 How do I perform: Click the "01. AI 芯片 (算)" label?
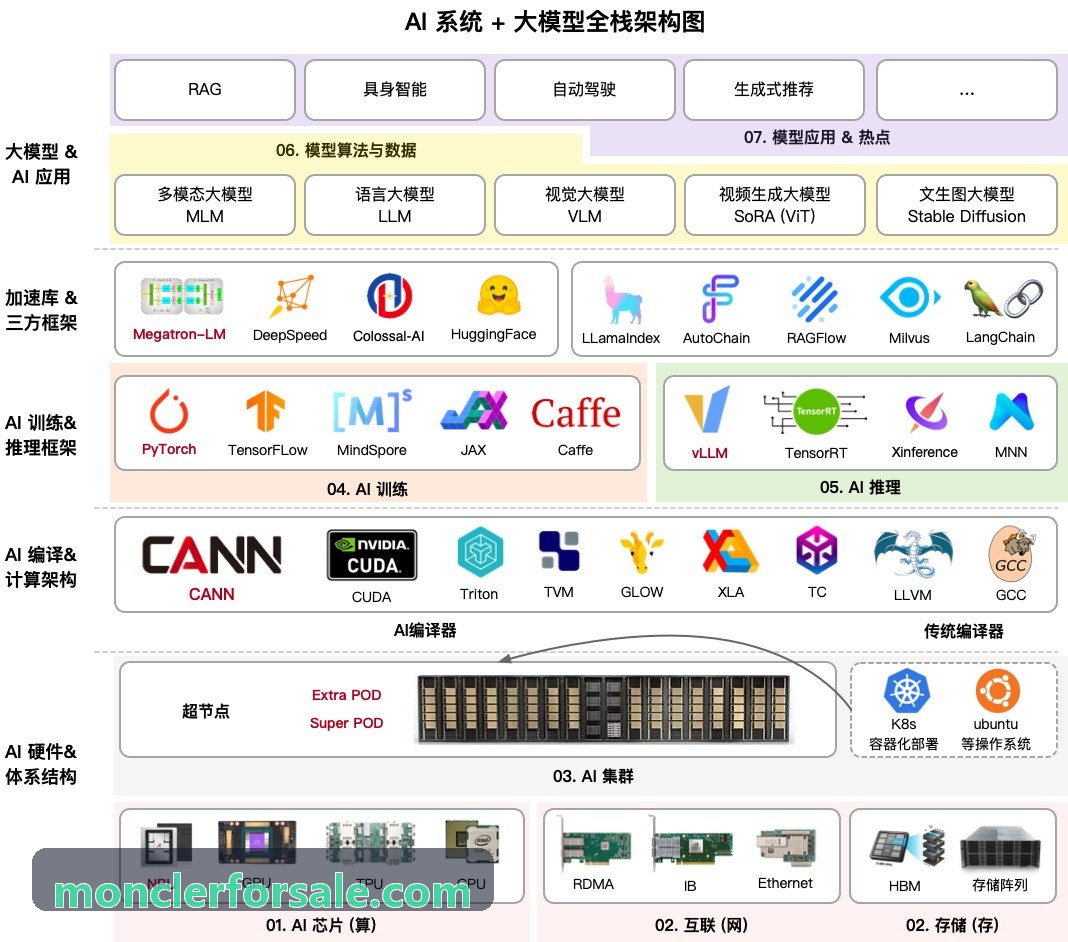coord(321,925)
